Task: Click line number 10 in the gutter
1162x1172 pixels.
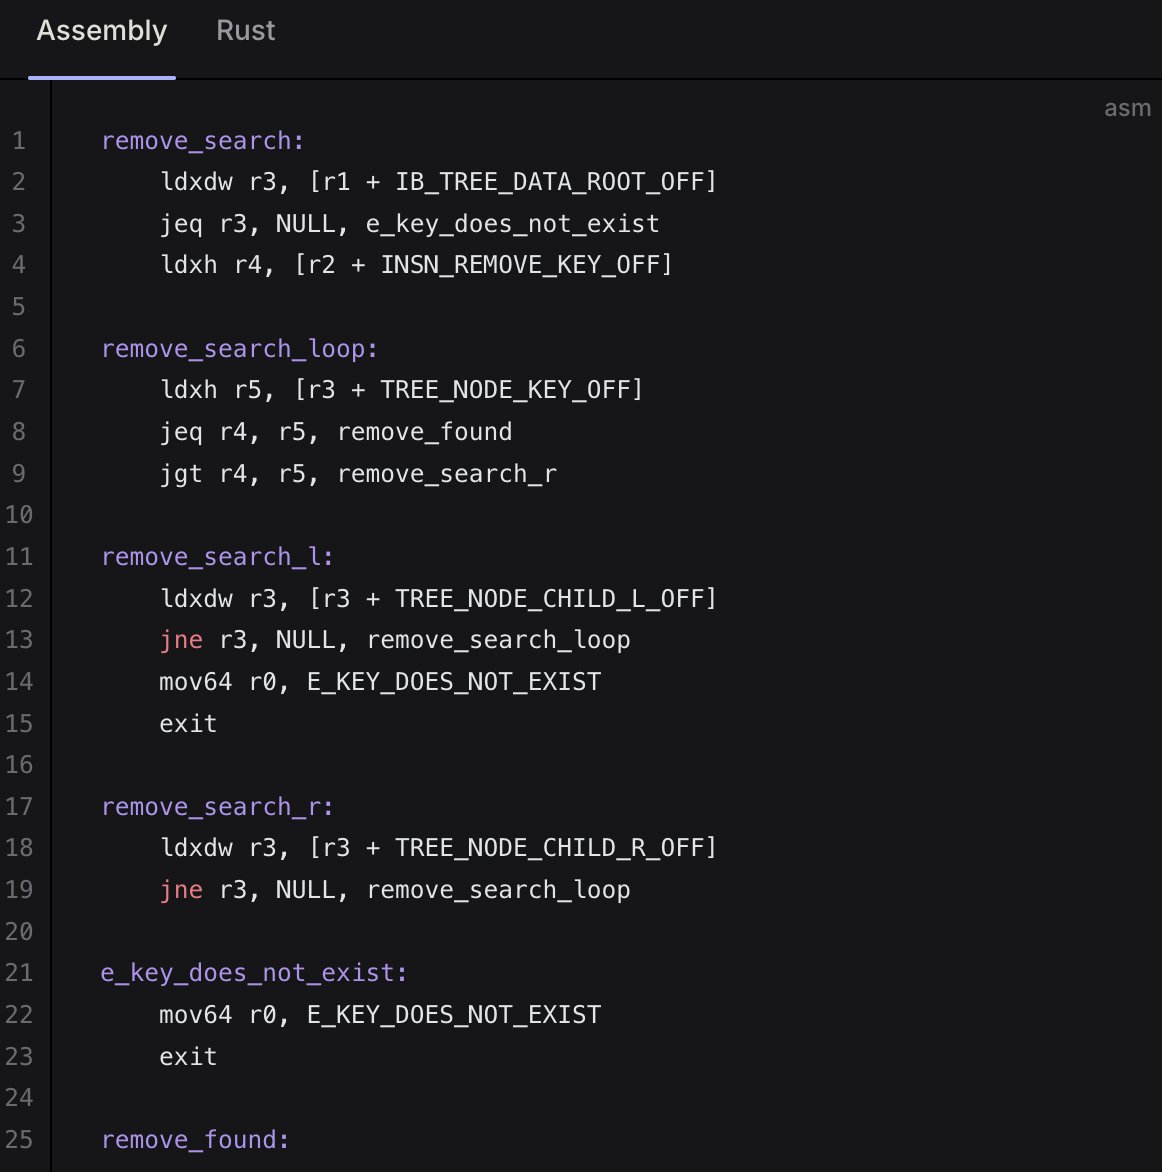Action: click(x=19, y=515)
